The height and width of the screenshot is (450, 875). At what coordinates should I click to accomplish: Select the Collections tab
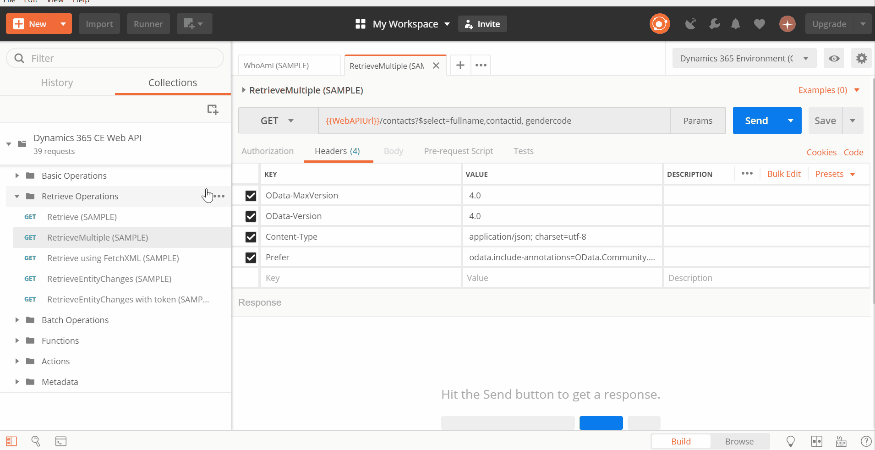[x=172, y=83]
